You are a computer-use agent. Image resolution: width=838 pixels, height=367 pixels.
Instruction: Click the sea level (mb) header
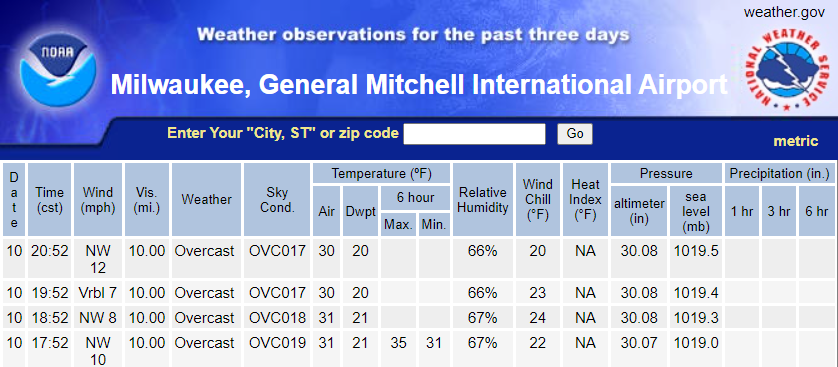[696, 211]
